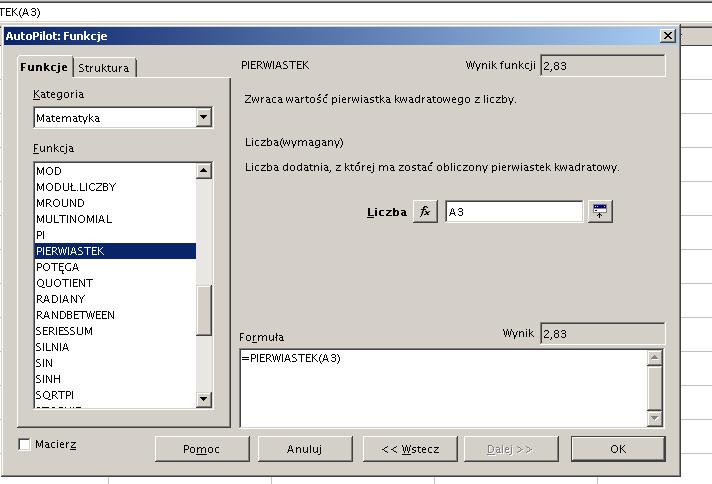The height and width of the screenshot is (484, 712).
Task: Close the AutoPilot: Funkcje dialog
Action: point(667,36)
